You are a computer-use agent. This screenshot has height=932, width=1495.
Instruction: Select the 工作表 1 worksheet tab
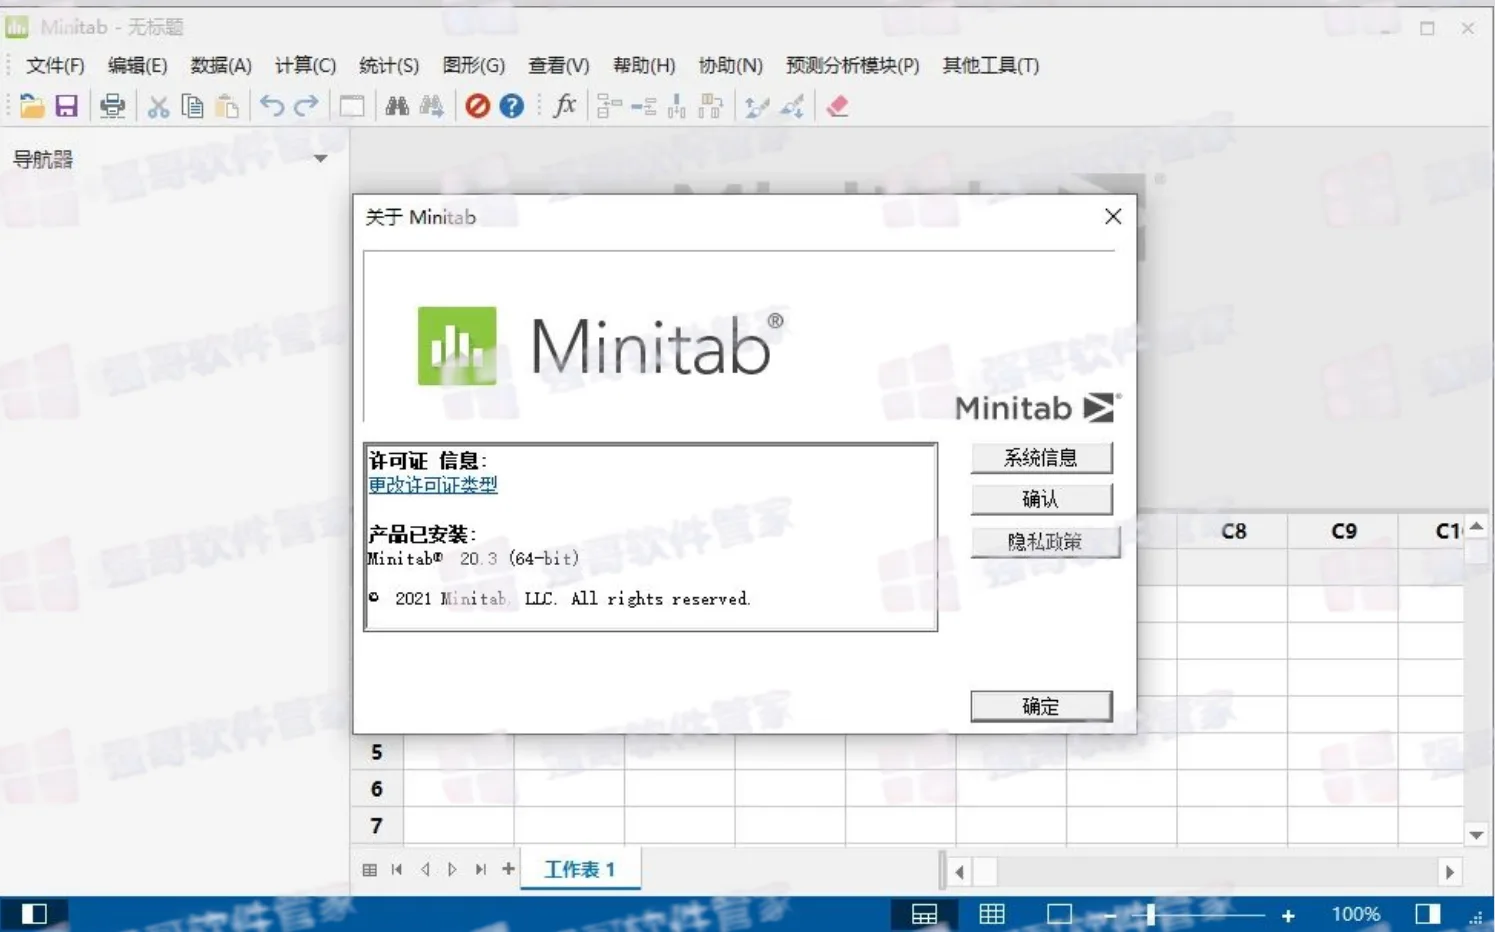pyautogui.click(x=580, y=869)
